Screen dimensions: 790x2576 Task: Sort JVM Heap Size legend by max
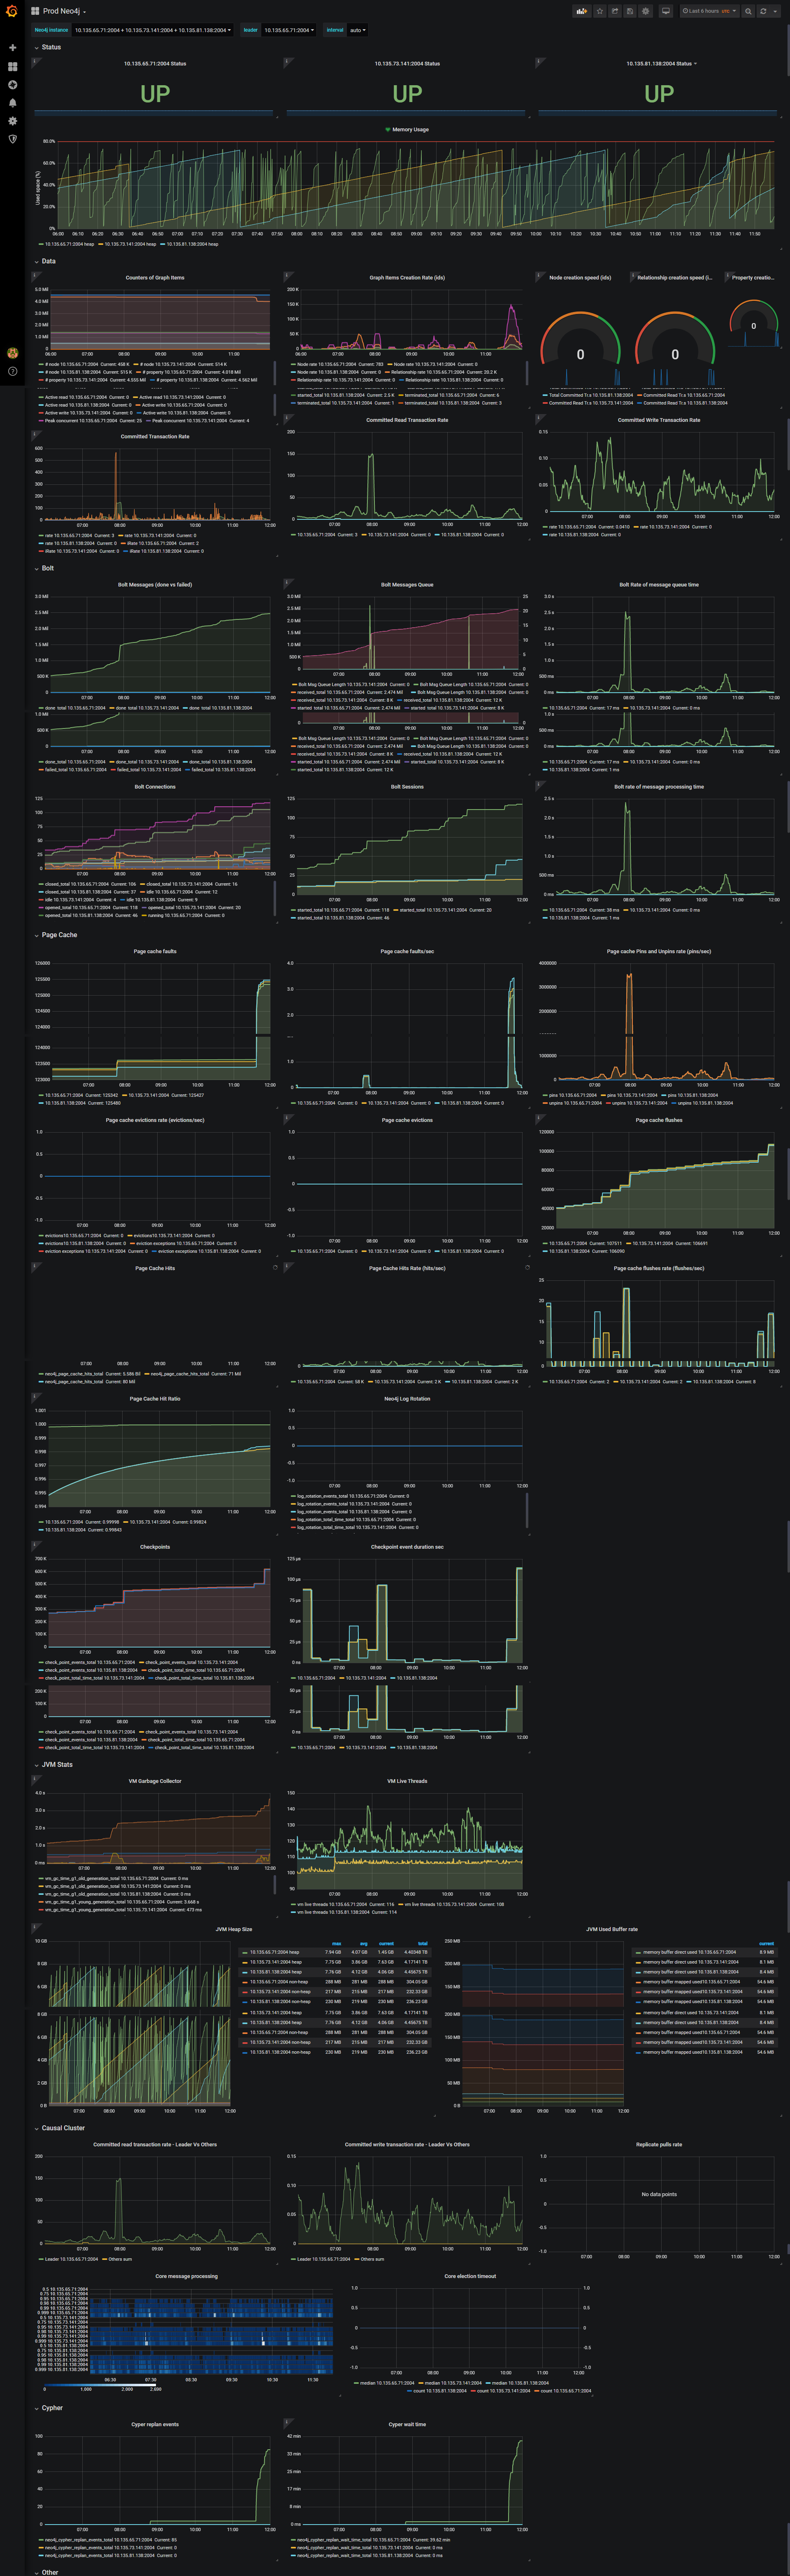336,1943
